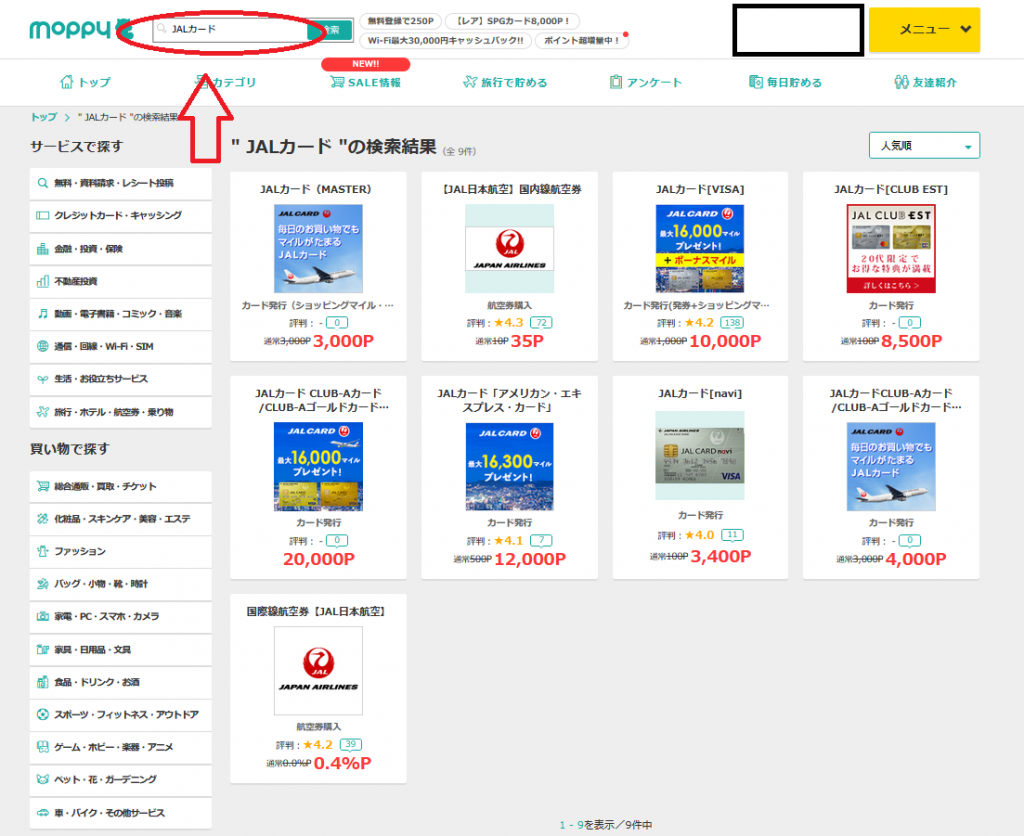Click the cart icon for 総合通販・買取・チケット

[42, 486]
